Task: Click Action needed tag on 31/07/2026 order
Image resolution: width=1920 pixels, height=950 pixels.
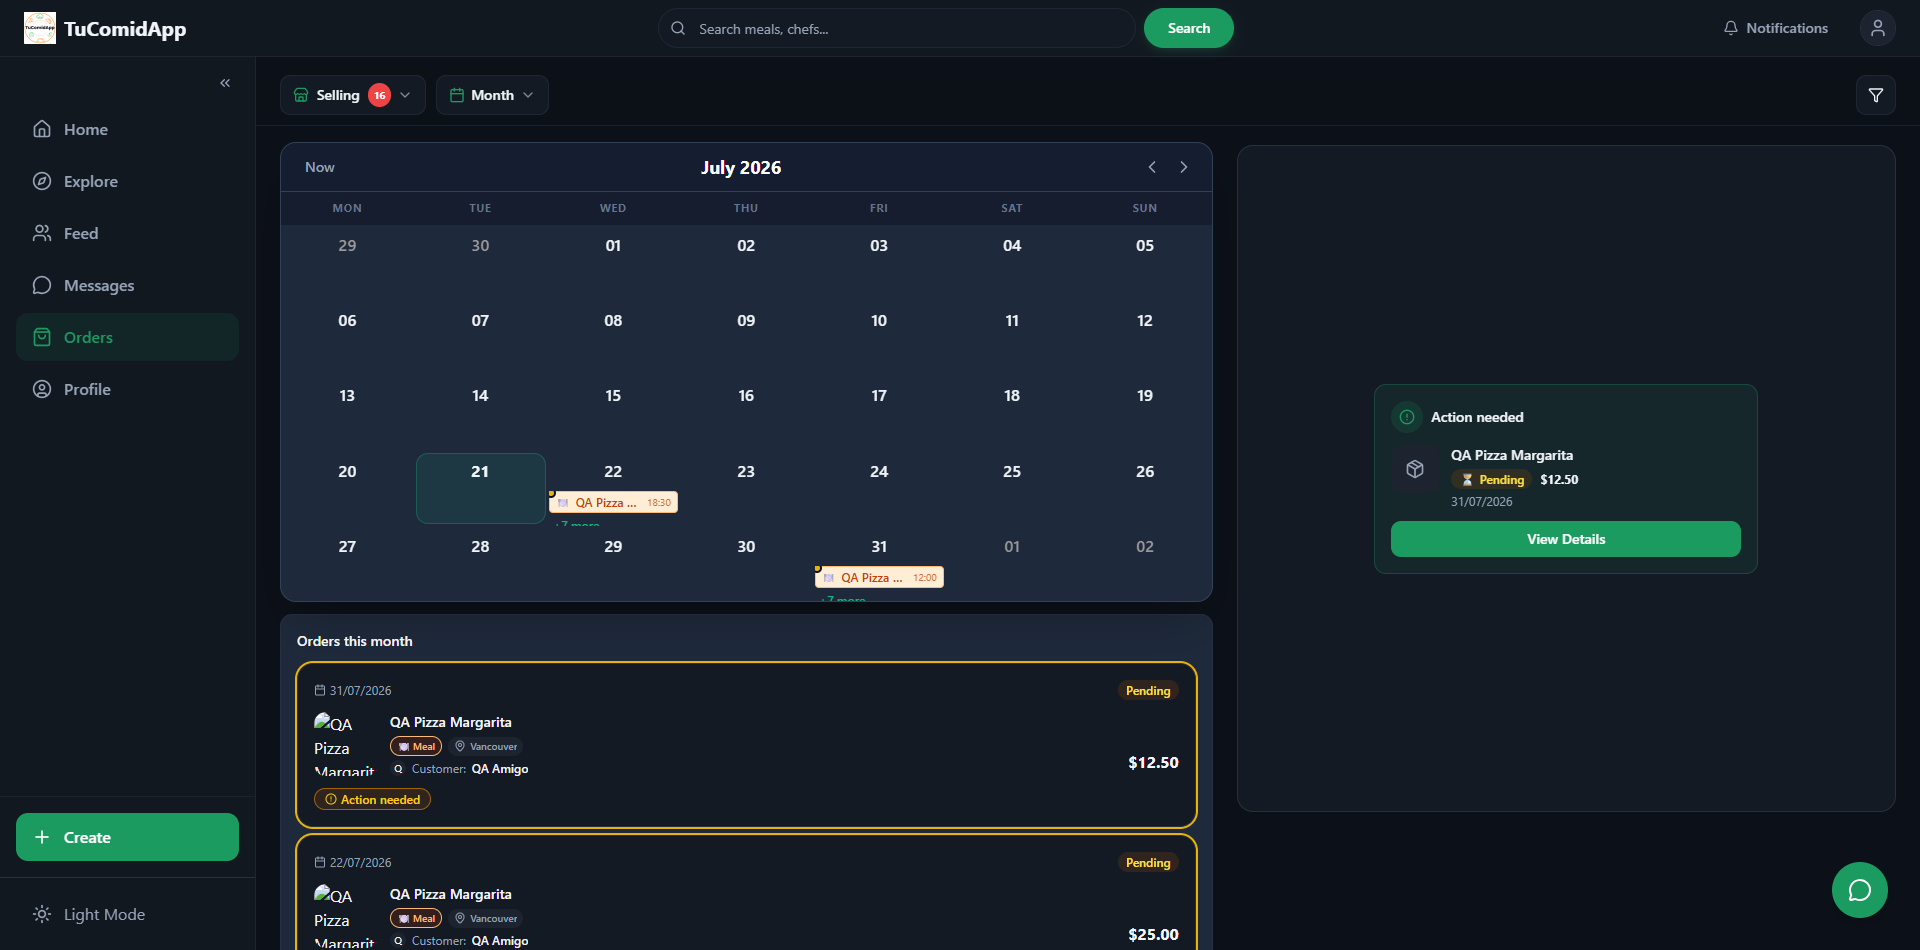Action: tap(372, 799)
